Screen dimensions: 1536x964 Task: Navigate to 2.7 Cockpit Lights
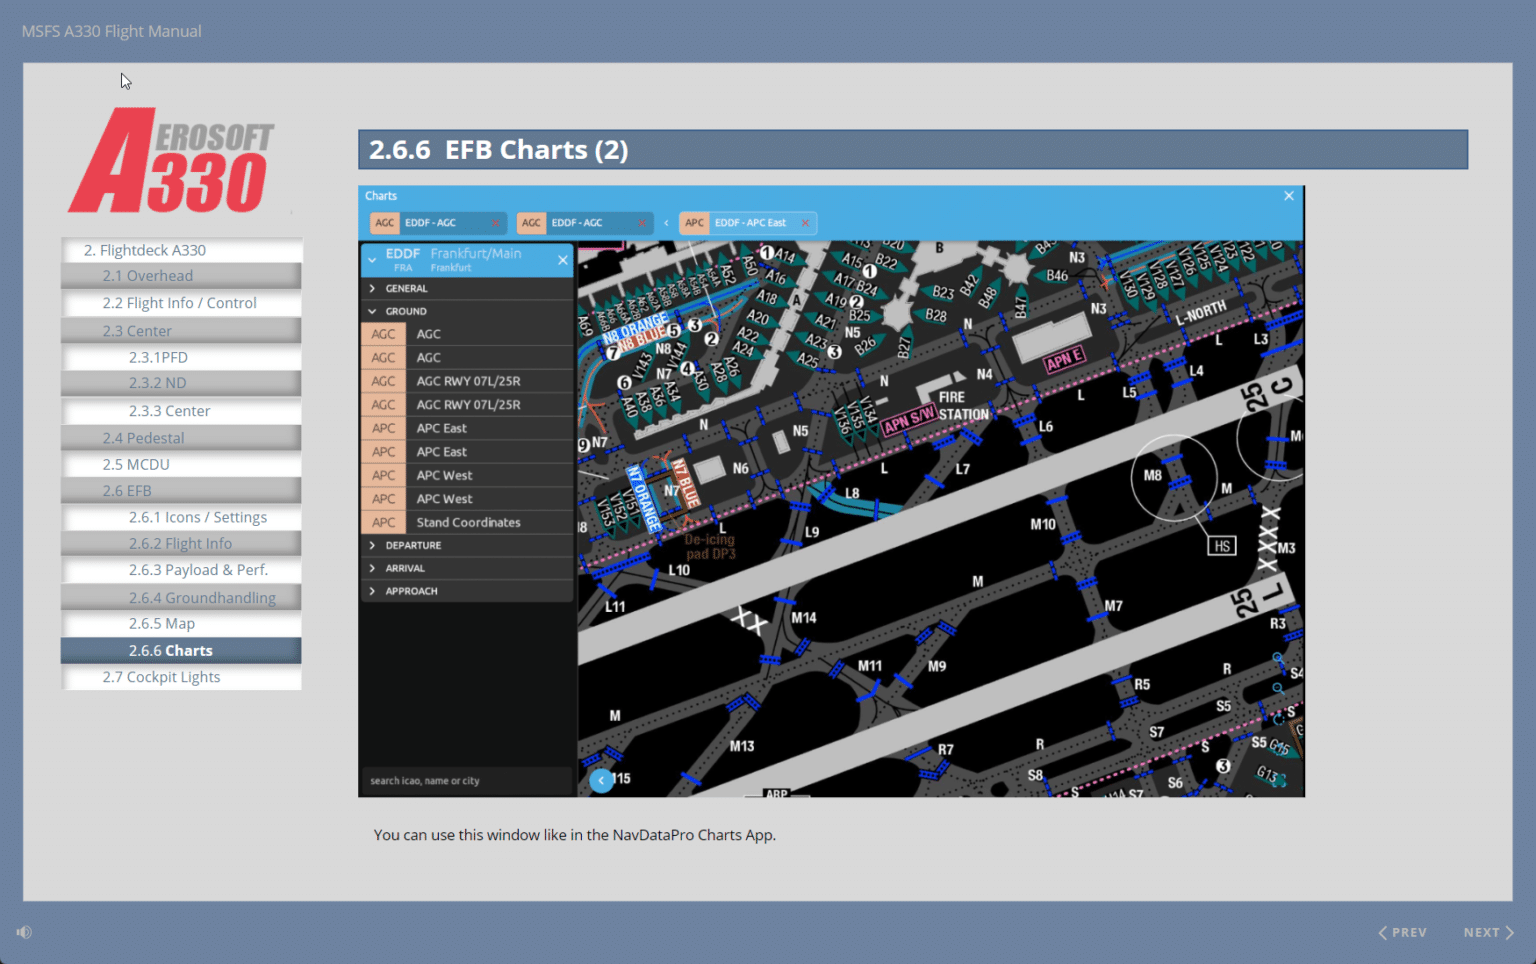pyautogui.click(x=181, y=677)
